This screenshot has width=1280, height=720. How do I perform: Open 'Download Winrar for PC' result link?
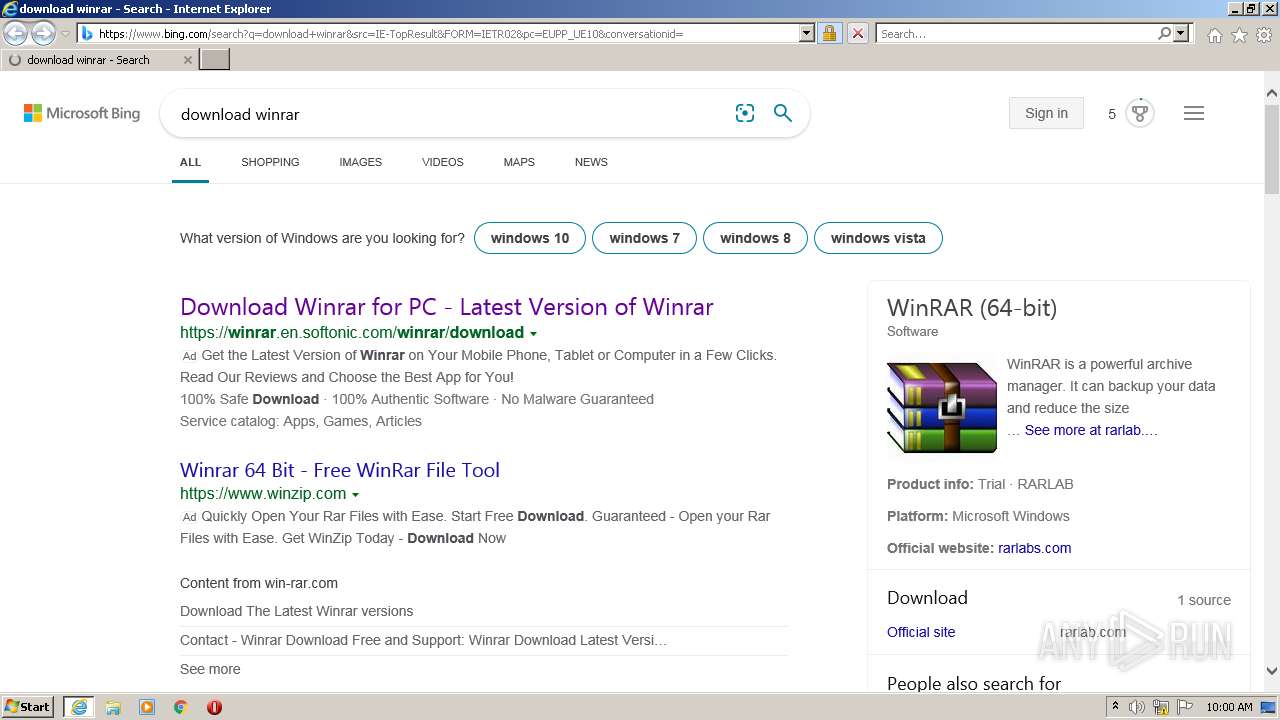point(447,307)
